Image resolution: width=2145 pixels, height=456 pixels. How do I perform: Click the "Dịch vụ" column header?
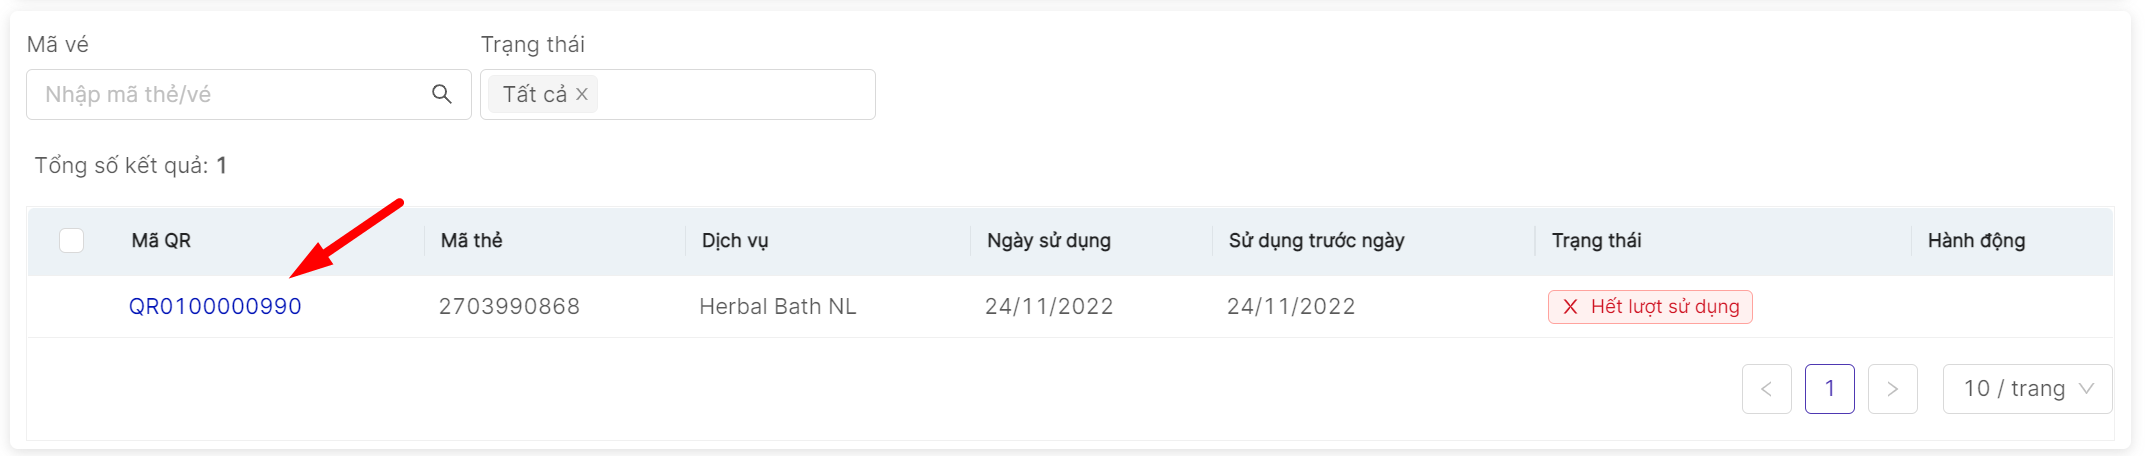(x=735, y=241)
